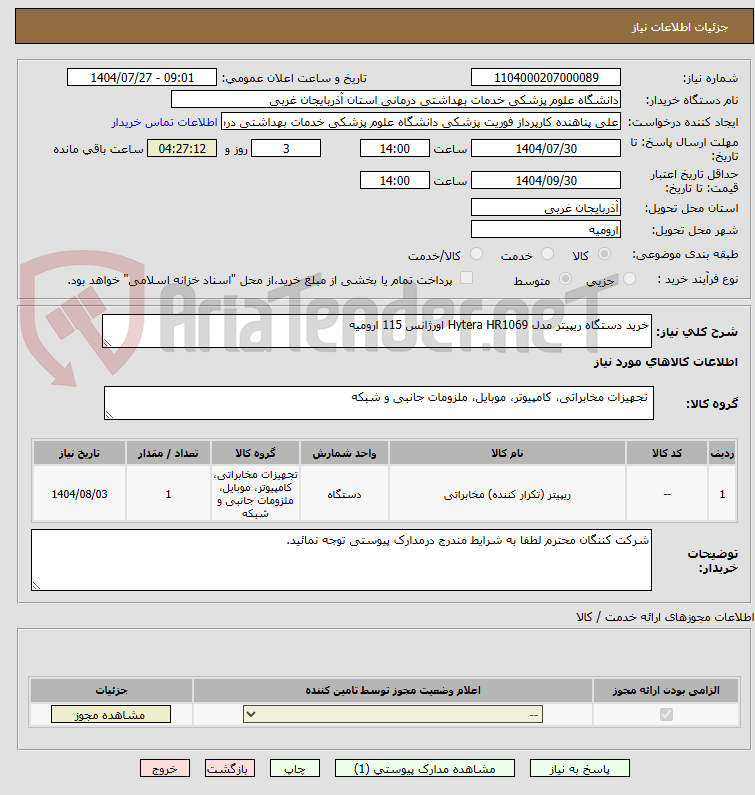Toggle the الزامی بودن ارائه مجوز checkbox

pyautogui.click(x=666, y=714)
